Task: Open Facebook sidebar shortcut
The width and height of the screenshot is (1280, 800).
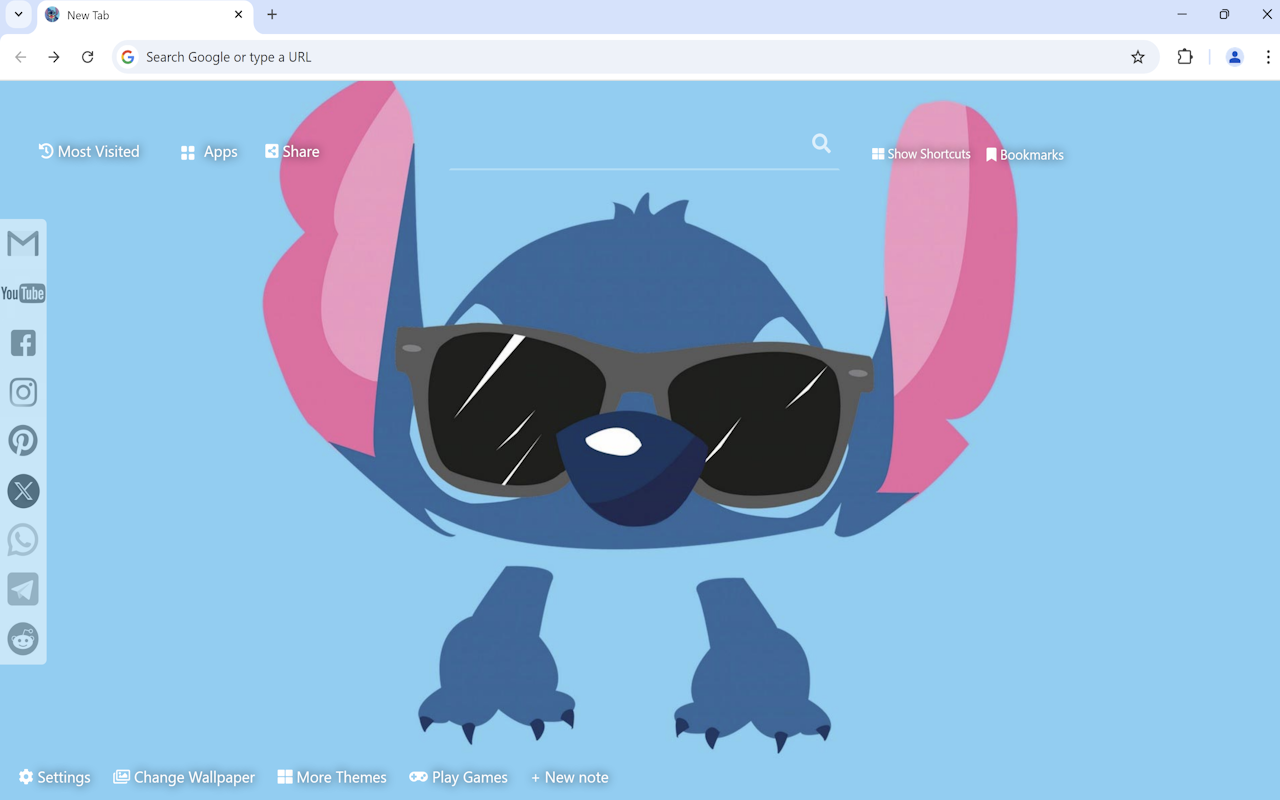Action: pyautogui.click(x=23, y=343)
